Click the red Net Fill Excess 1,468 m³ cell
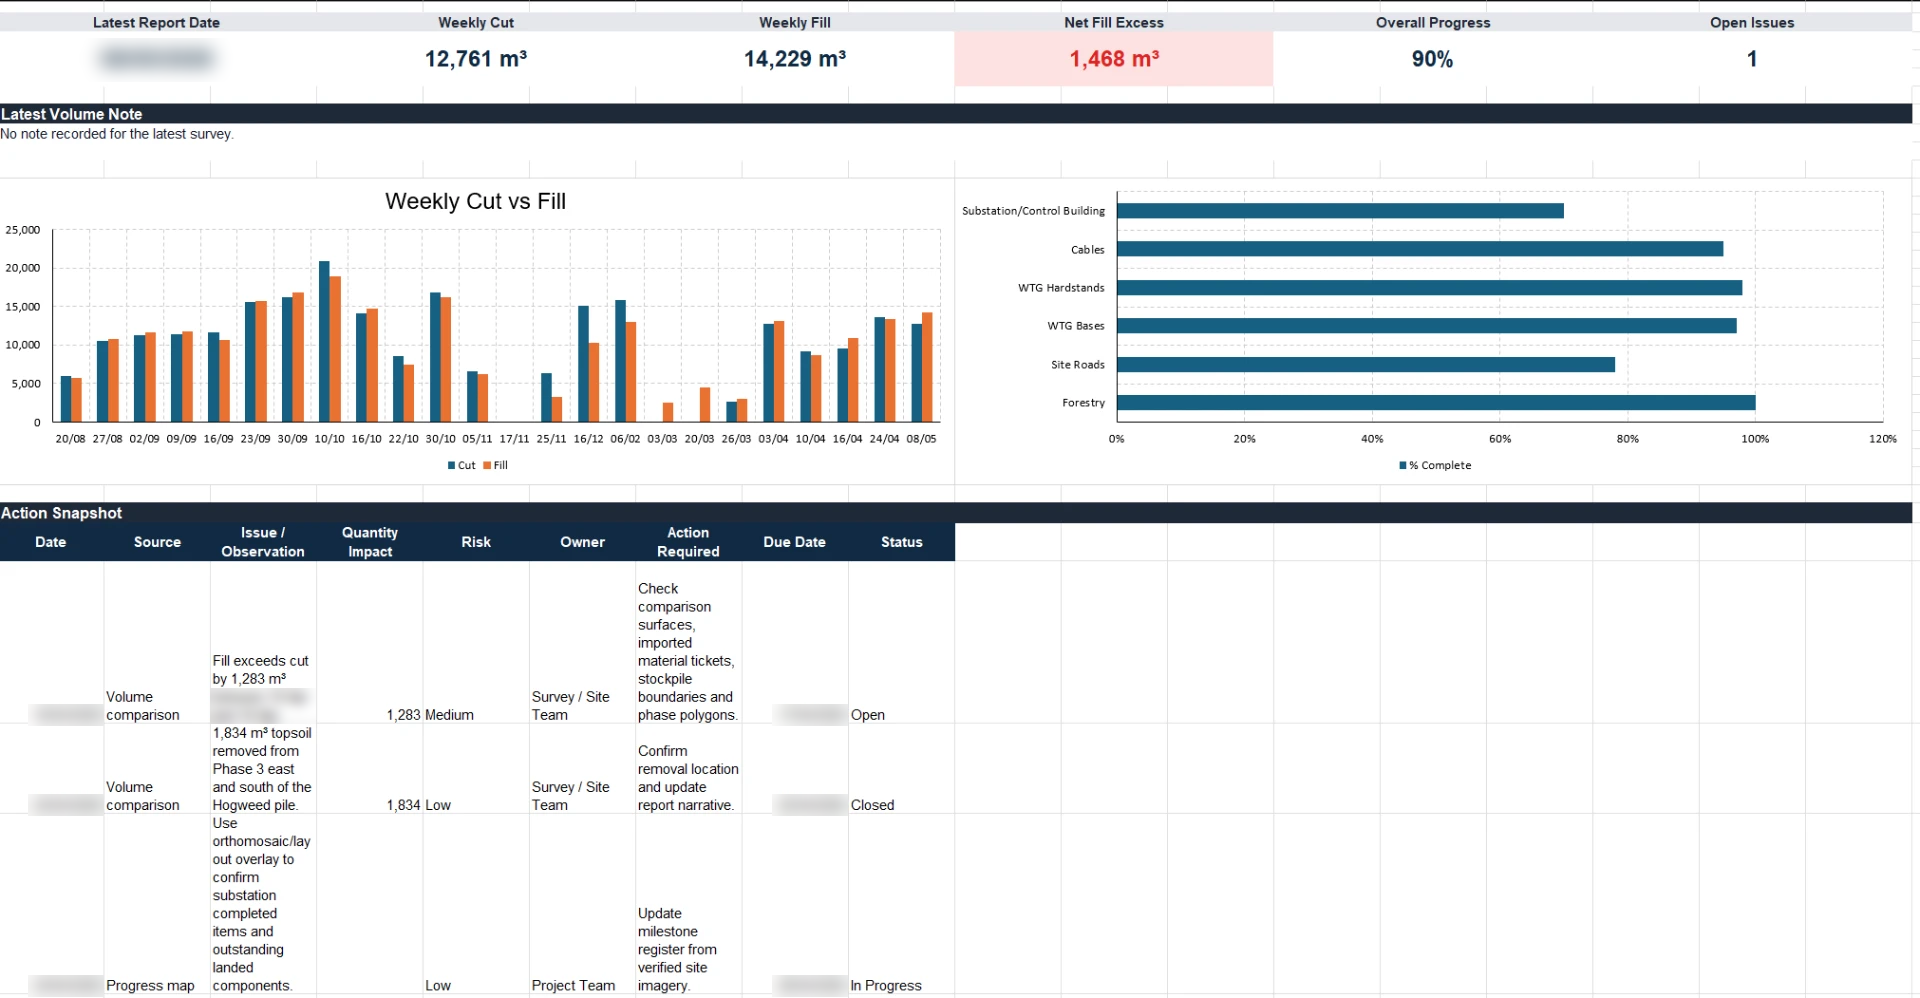This screenshot has width=1920, height=998. tap(1114, 59)
